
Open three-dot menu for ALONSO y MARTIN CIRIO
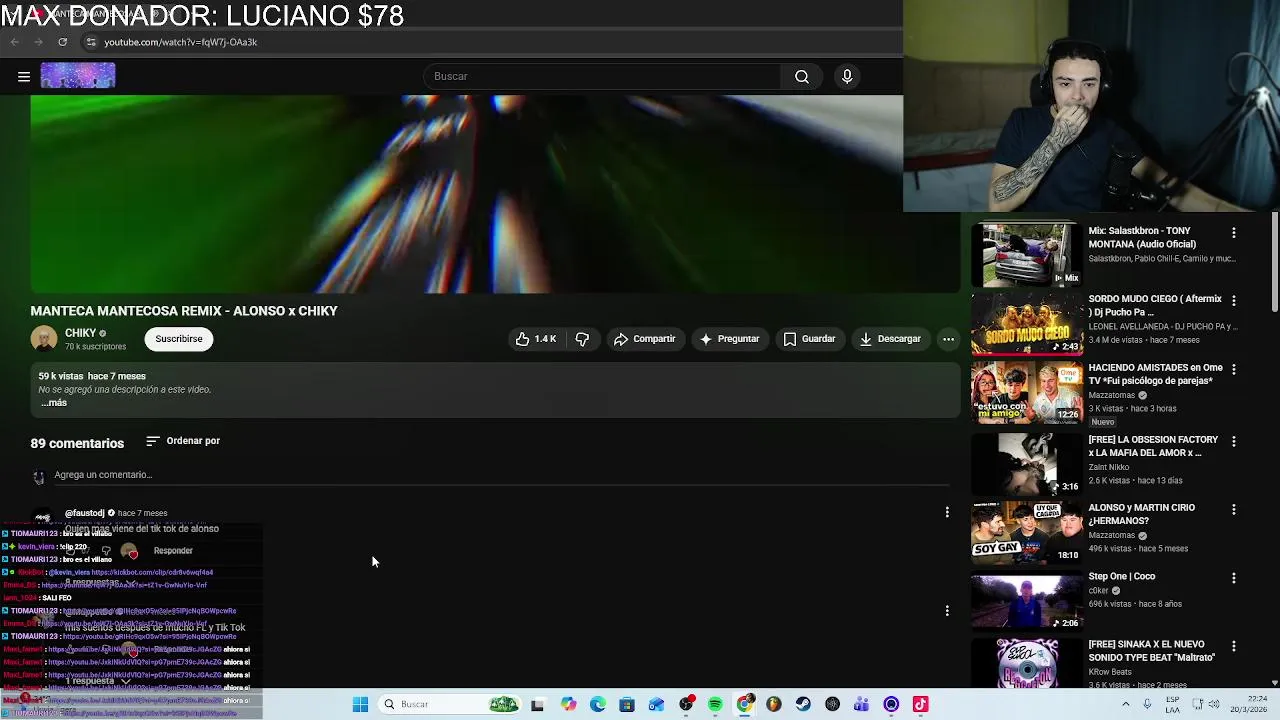pyautogui.click(x=1233, y=509)
